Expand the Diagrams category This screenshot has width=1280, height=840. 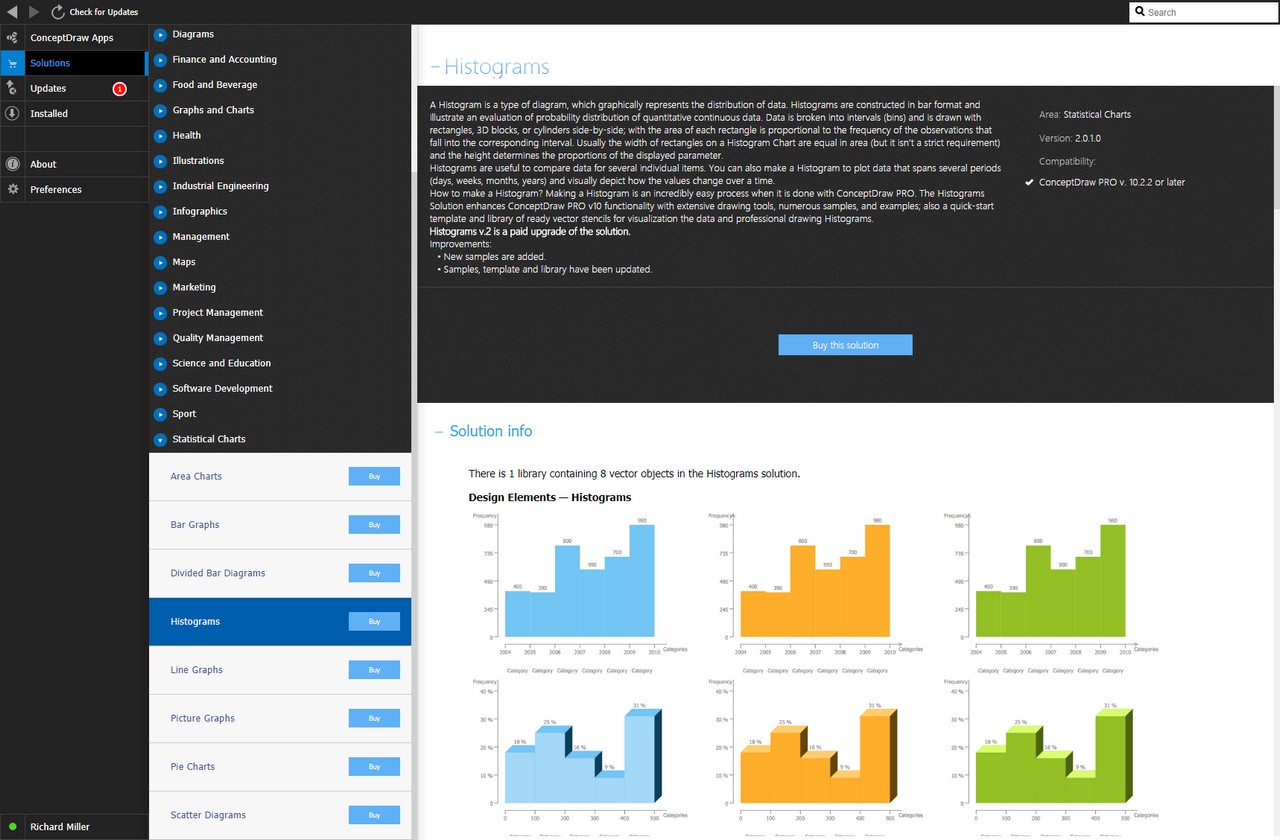pos(160,34)
